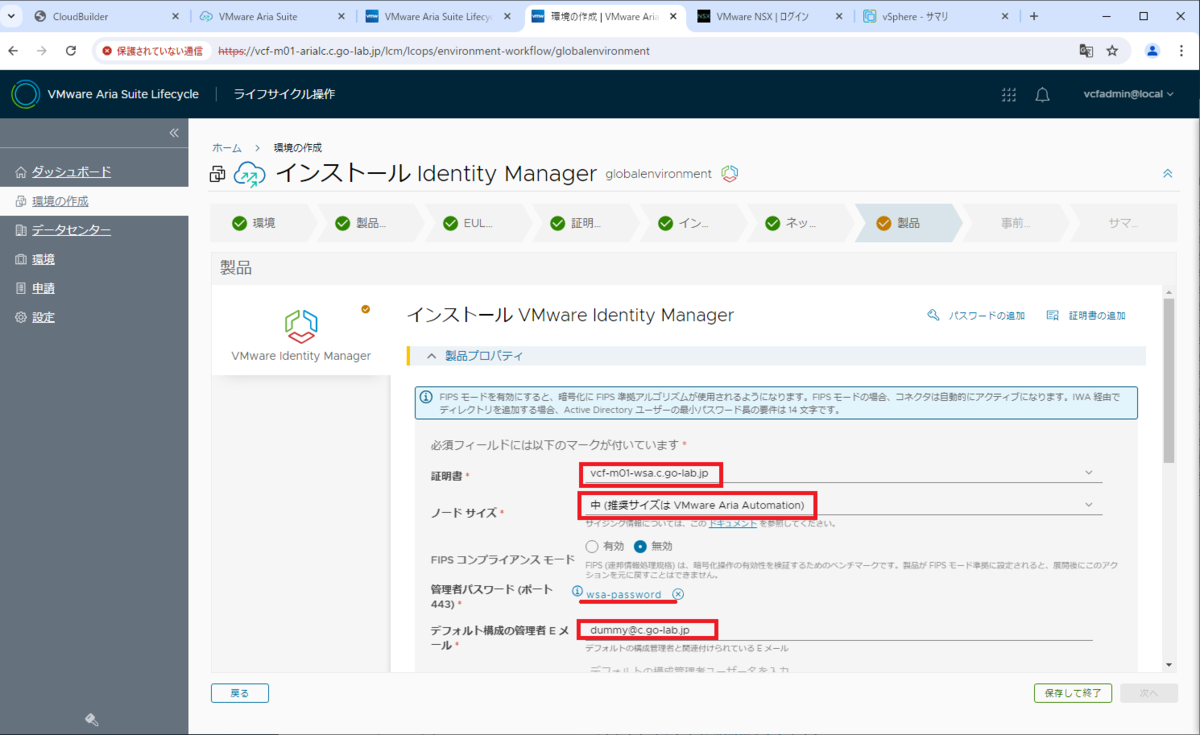Open the 証明書 dropdown

pos(841,473)
